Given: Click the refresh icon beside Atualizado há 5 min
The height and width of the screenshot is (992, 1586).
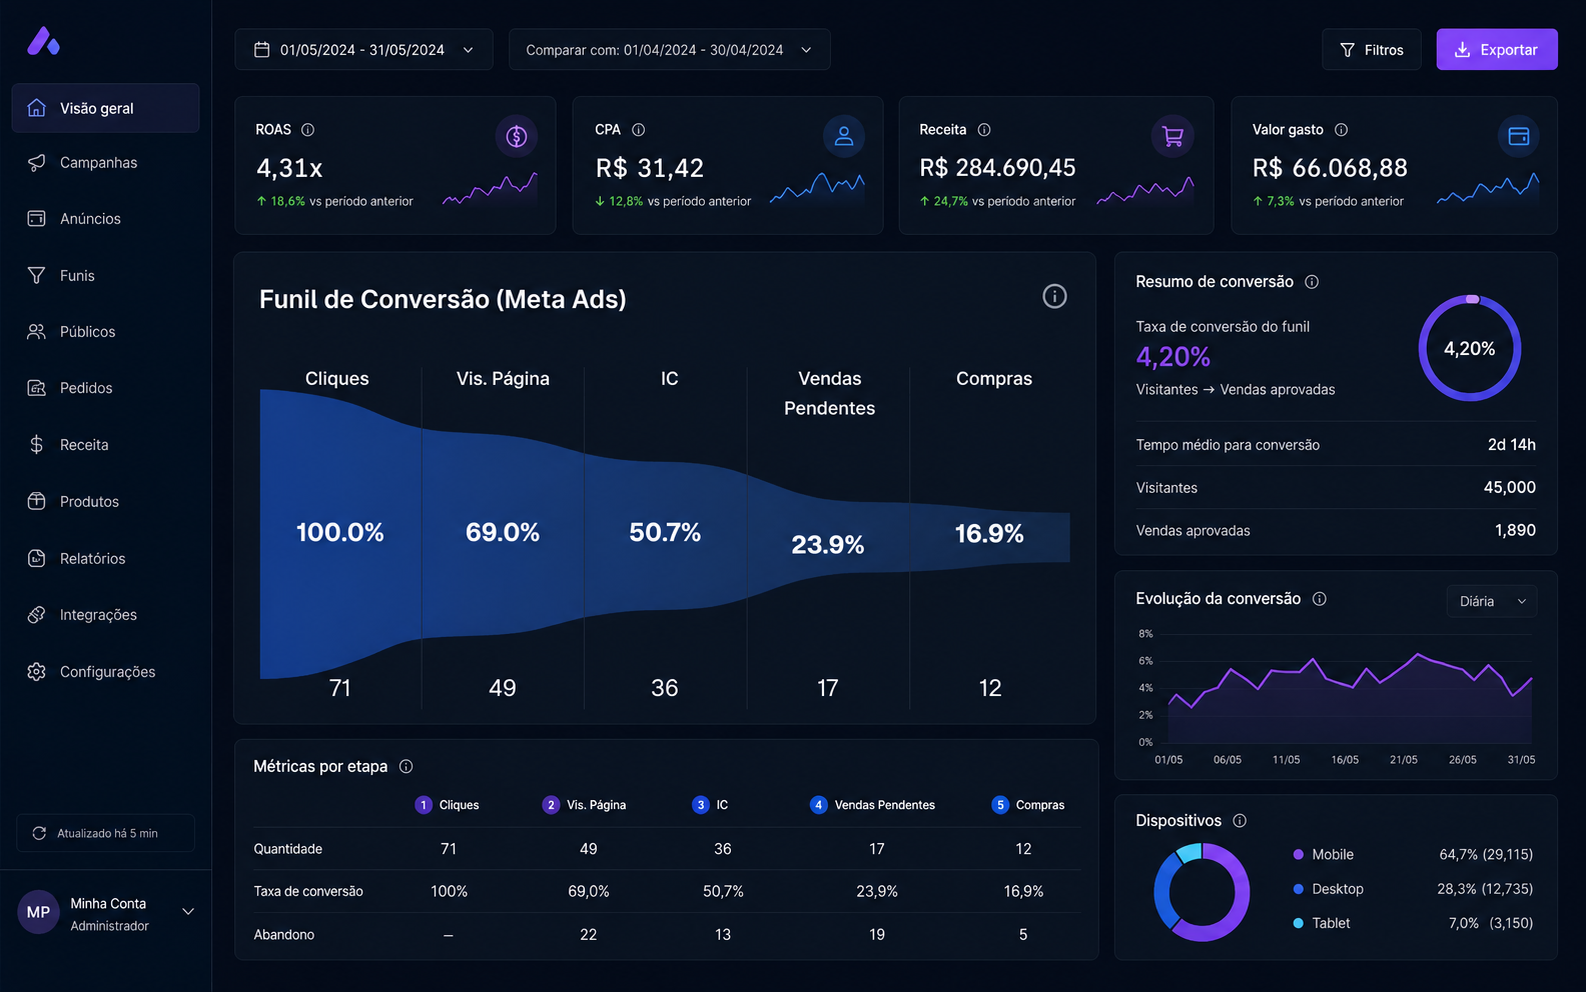Looking at the screenshot, I should point(39,833).
